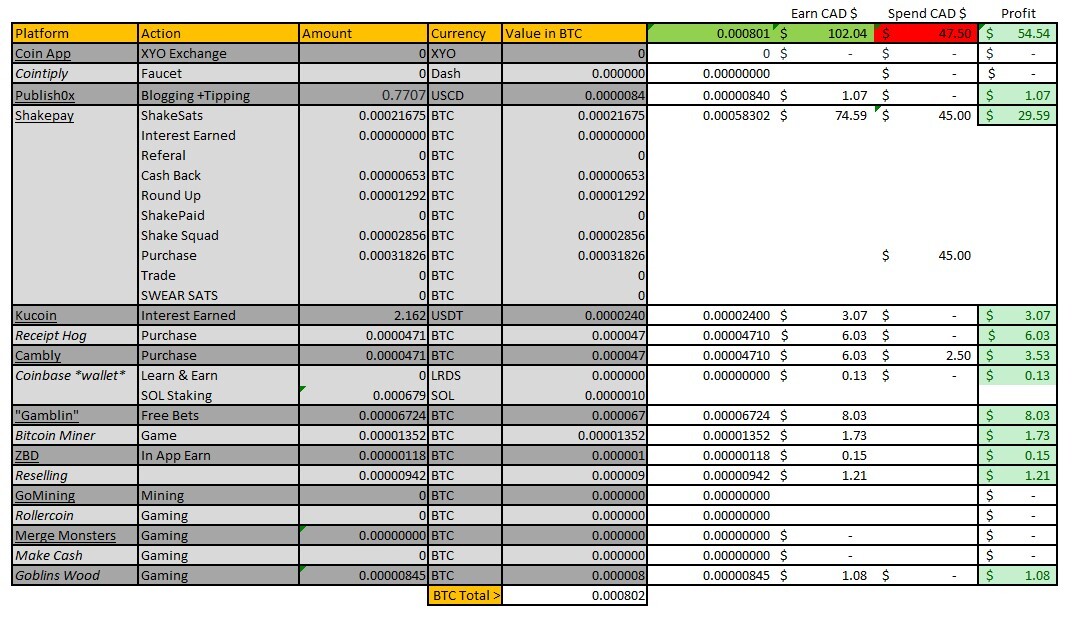Select the 2.162 amount cell
The height and width of the screenshot is (619, 1081).
coord(363,316)
